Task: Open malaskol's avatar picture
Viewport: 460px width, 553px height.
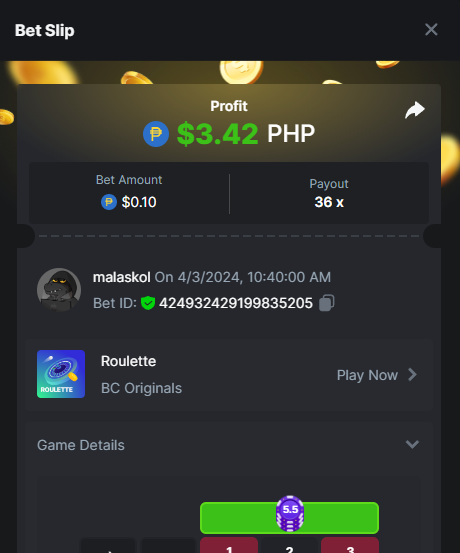Action: tap(59, 290)
